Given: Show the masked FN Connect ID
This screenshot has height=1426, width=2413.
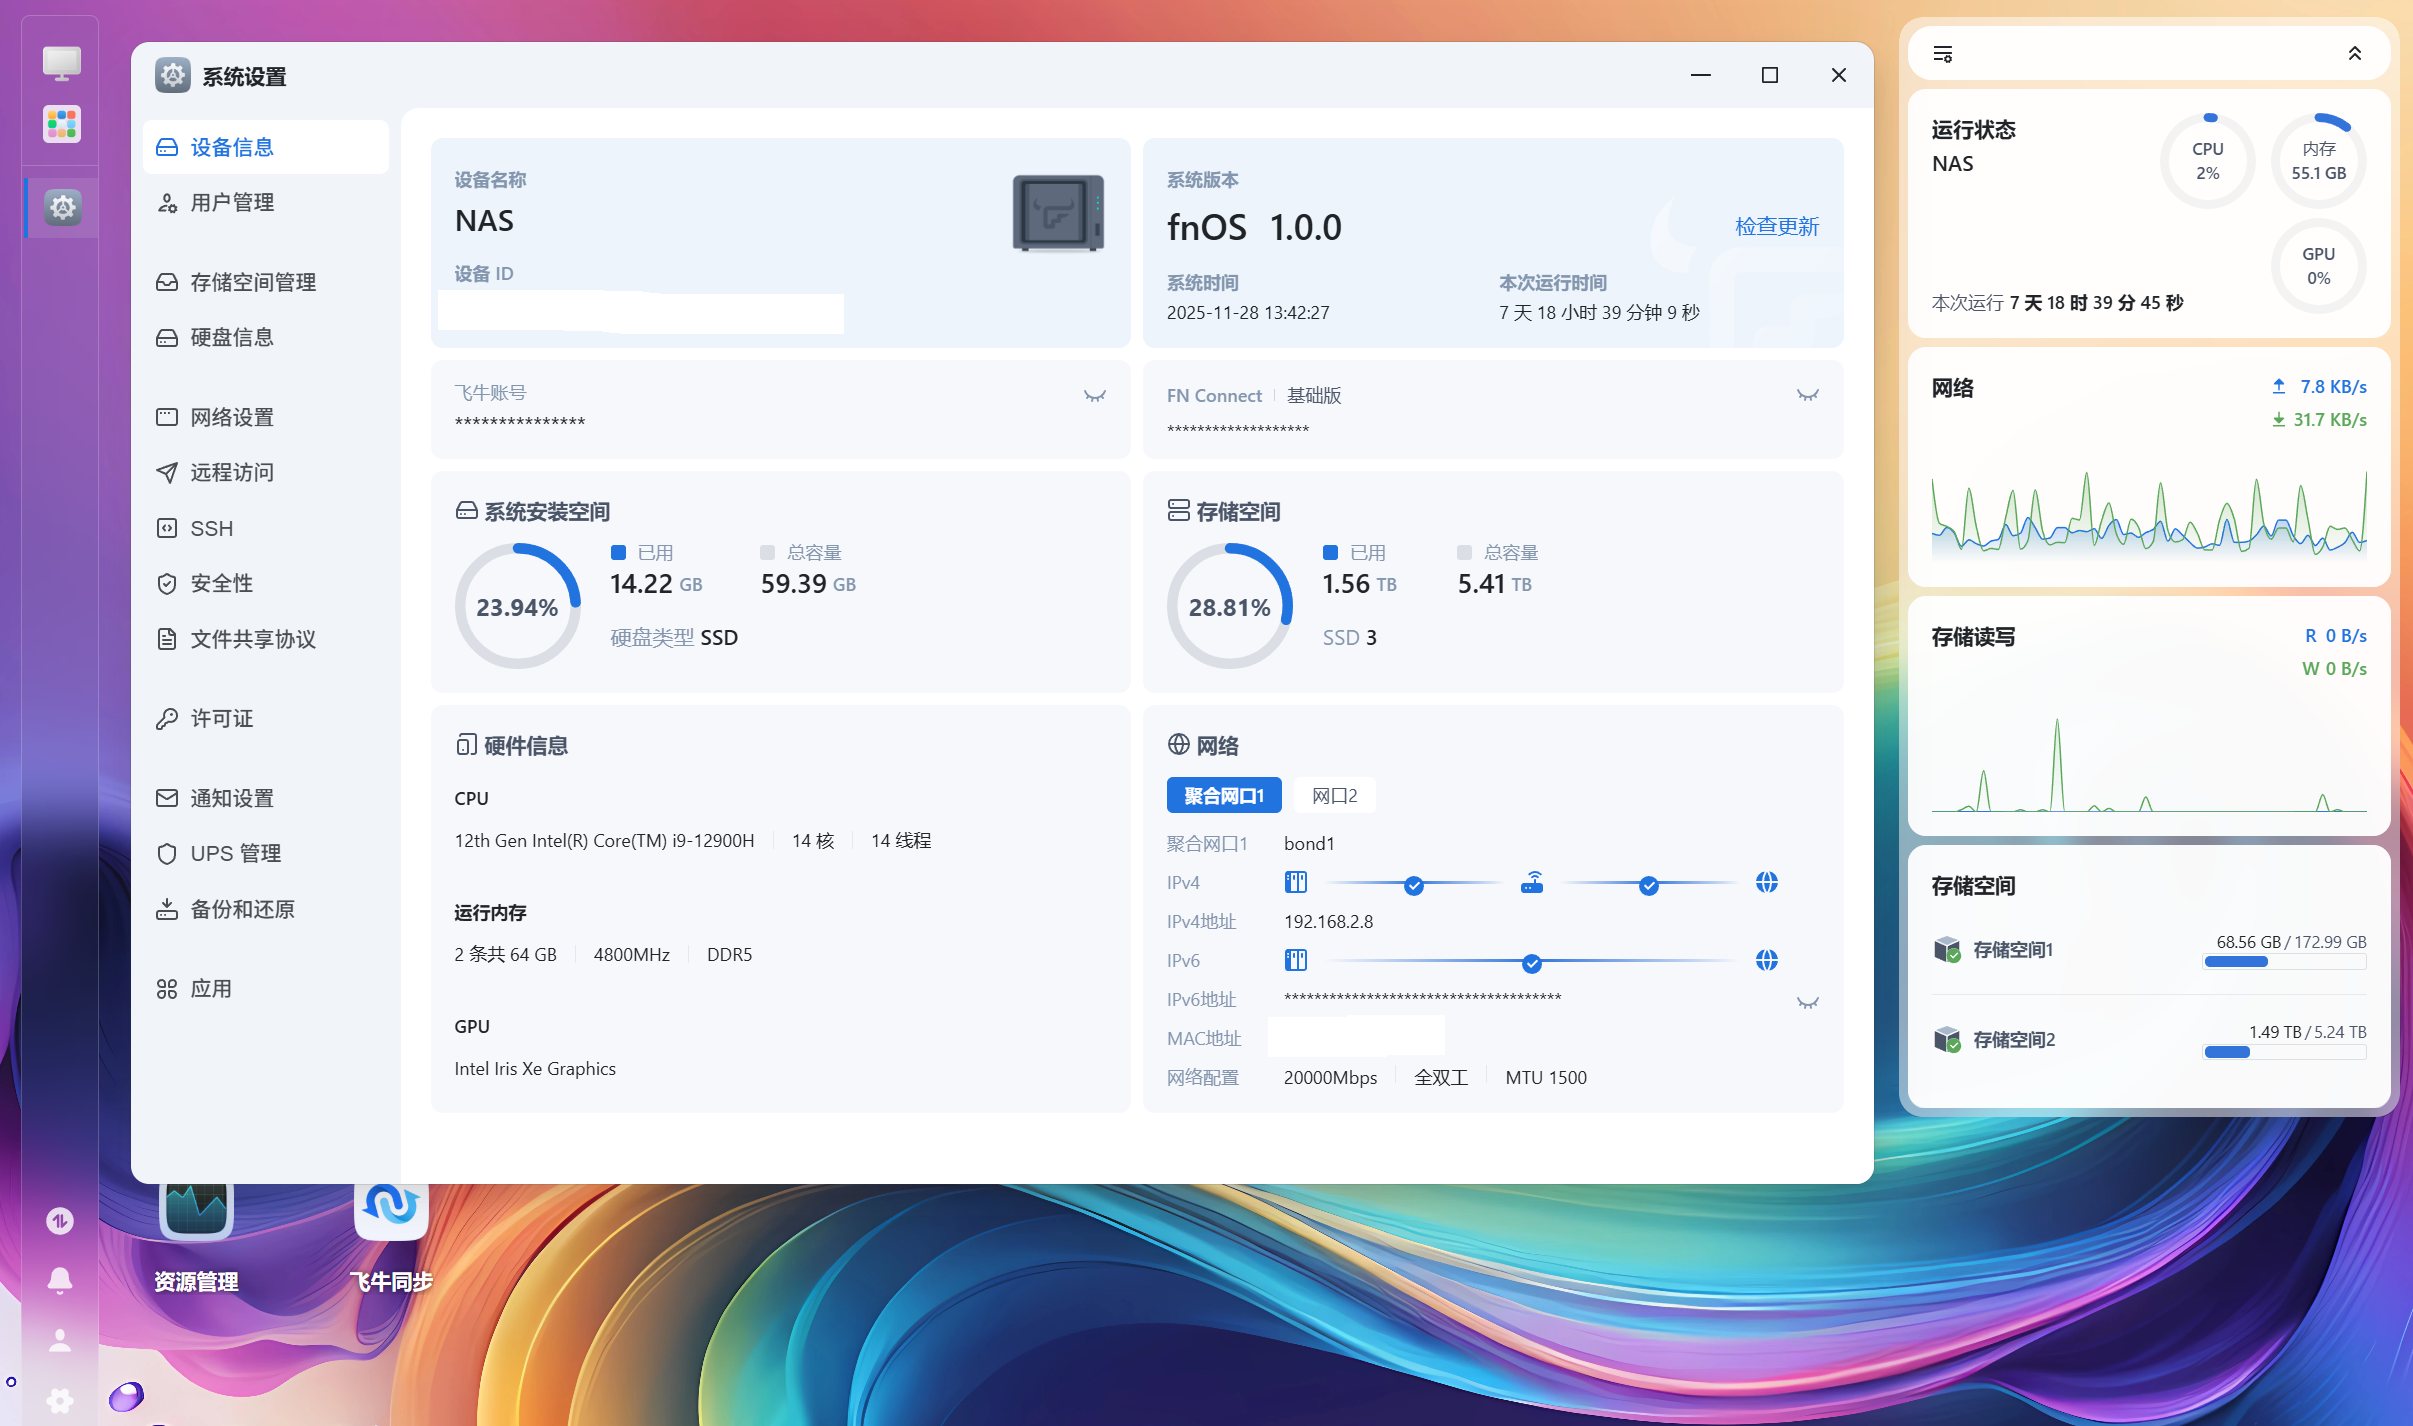Looking at the screenshot, I should 1807,396.
